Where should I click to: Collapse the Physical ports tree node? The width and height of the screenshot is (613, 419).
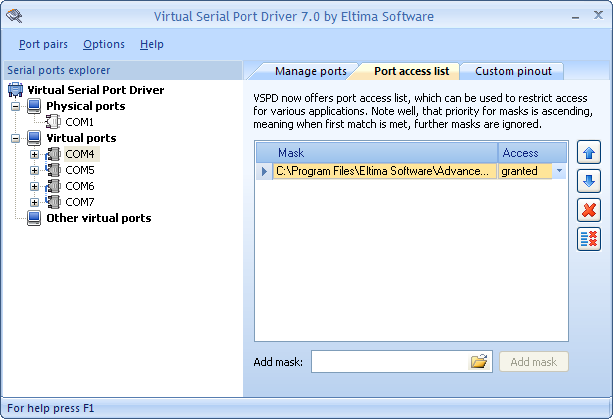(x=15, y=106)
